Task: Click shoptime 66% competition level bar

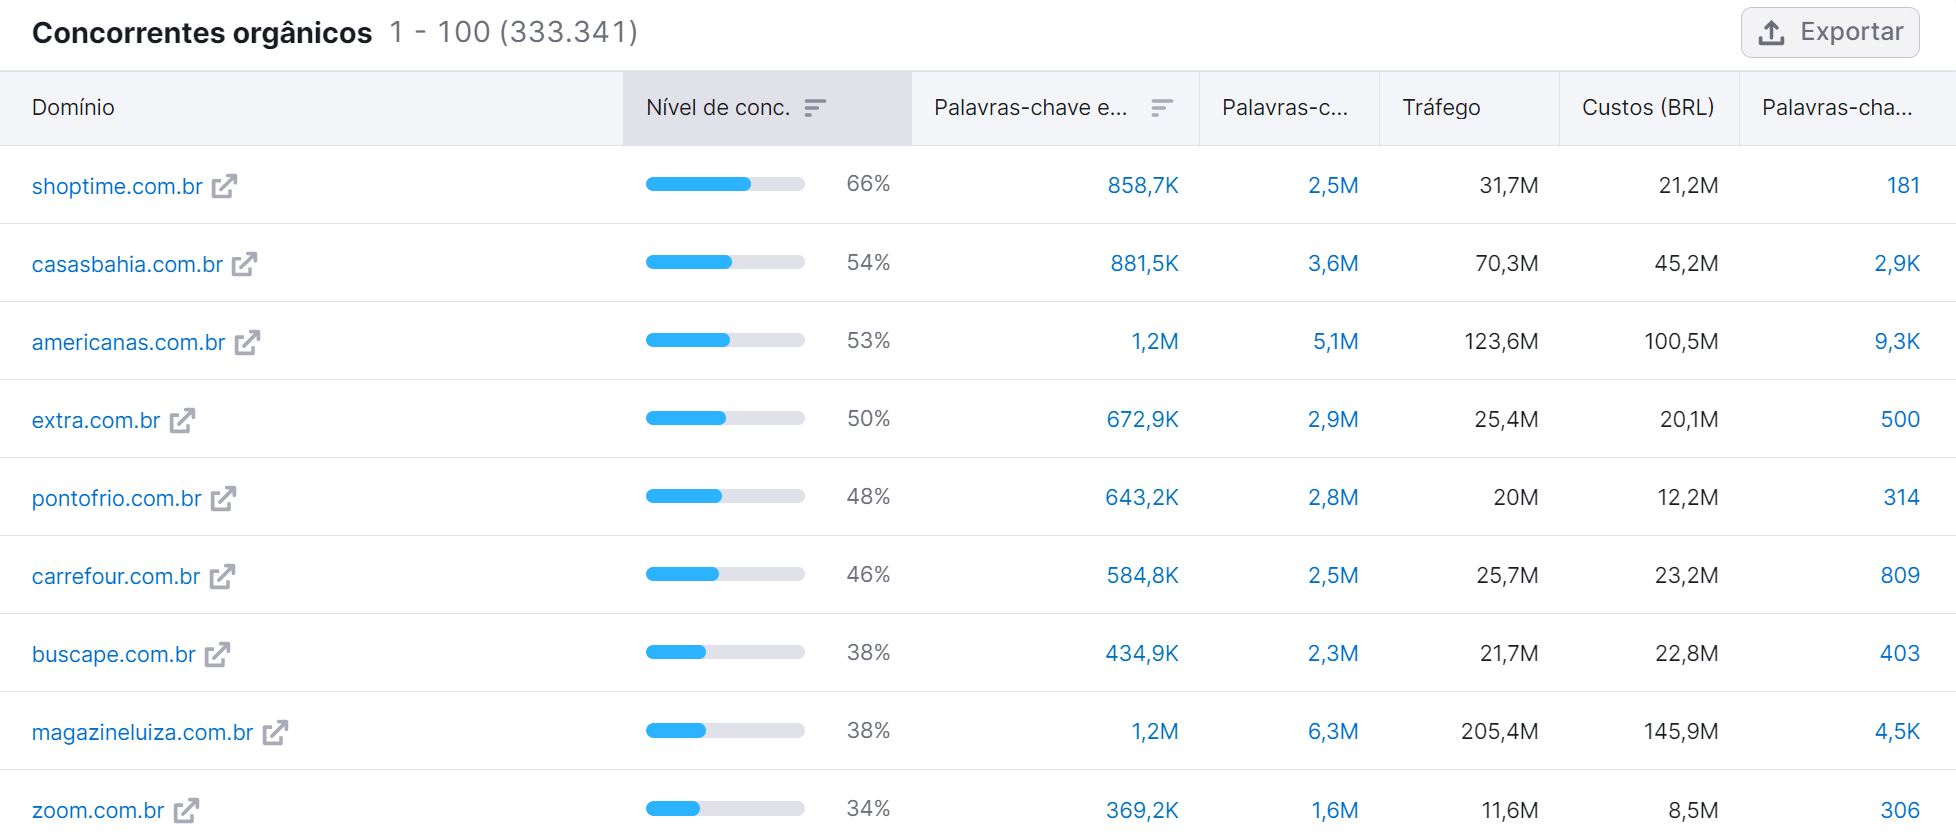Action: pyautogui.click(x=725, y=184)
